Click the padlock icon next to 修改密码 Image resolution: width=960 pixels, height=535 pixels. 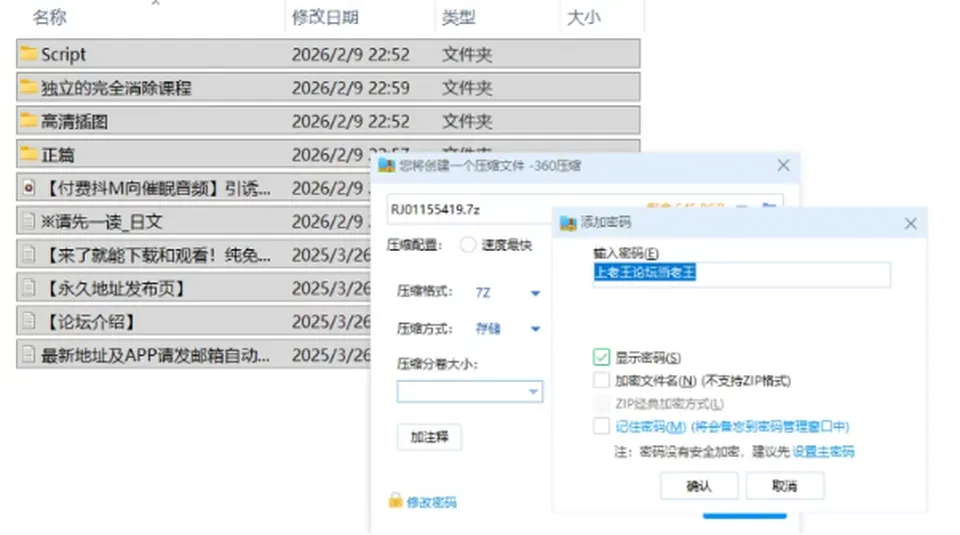[x=396, y=501]
